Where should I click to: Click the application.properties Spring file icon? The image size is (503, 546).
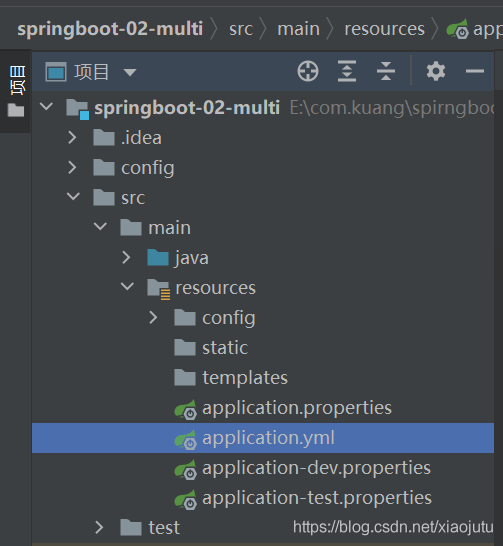pos(186,409)
